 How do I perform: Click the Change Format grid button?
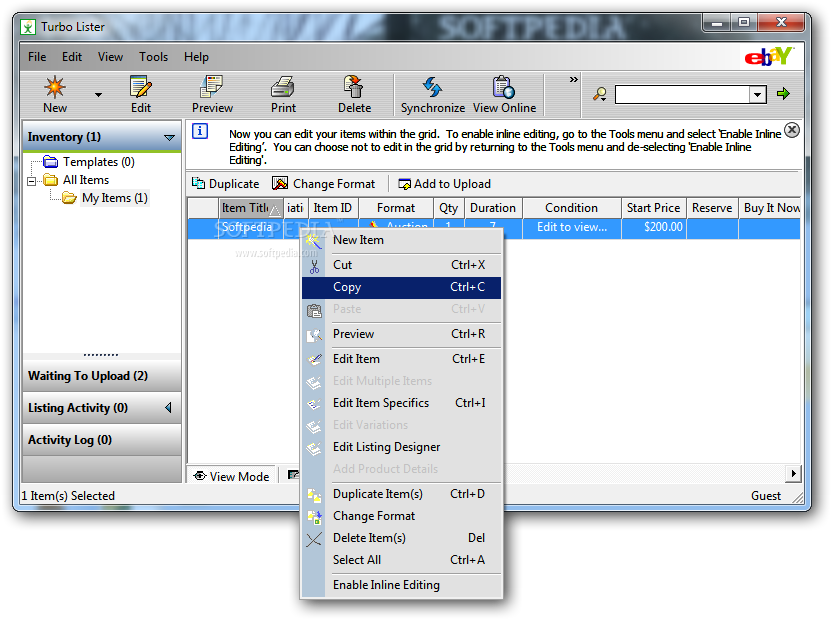[x=324, y=184]
